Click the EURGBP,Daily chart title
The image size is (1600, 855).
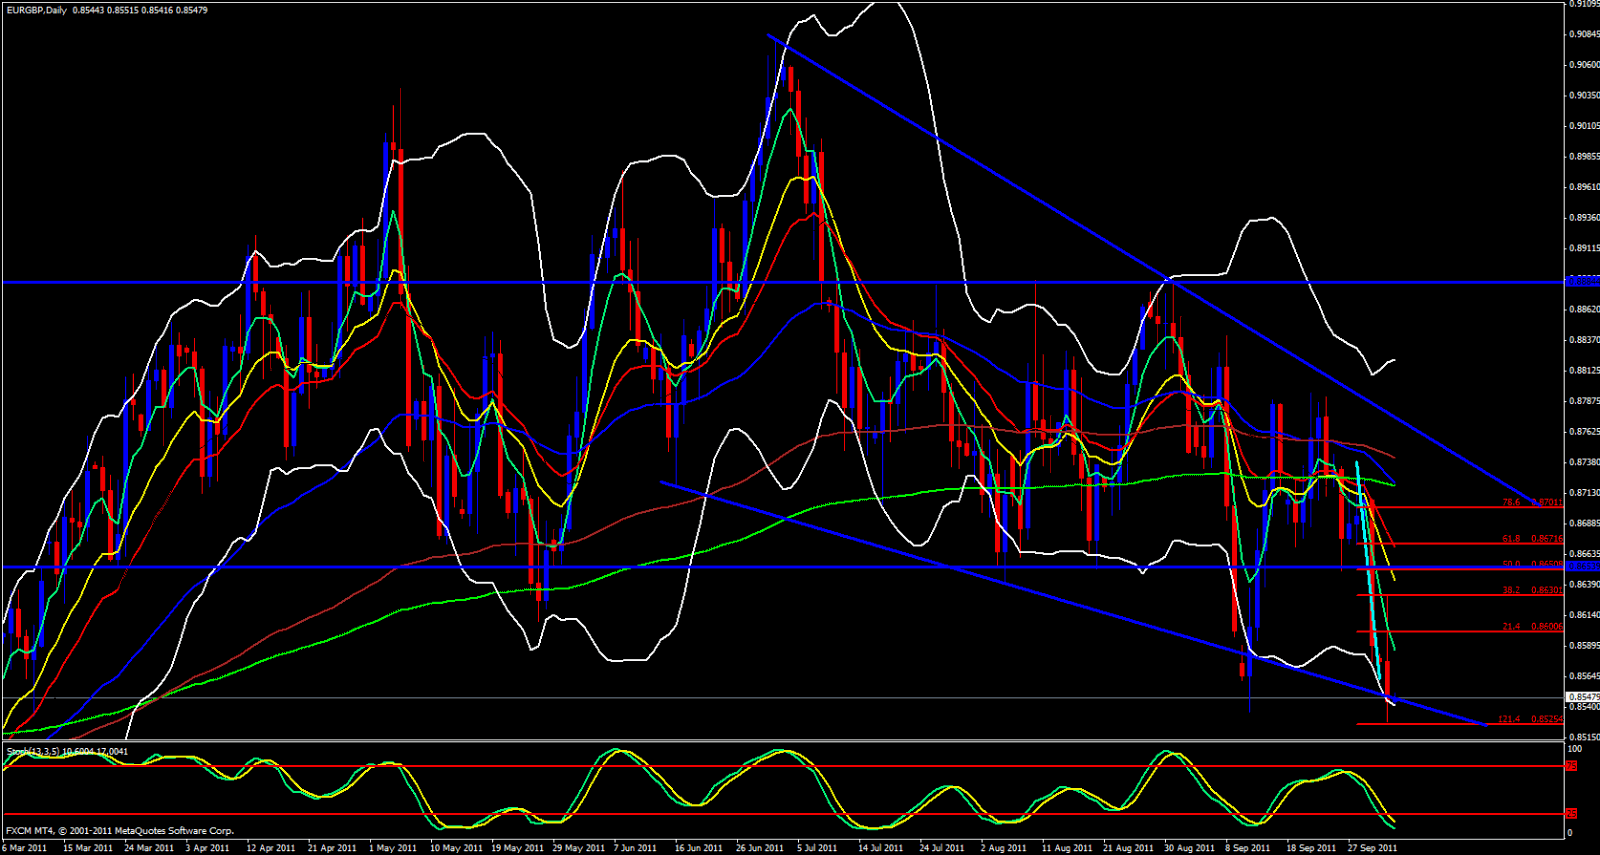(36, 10)
